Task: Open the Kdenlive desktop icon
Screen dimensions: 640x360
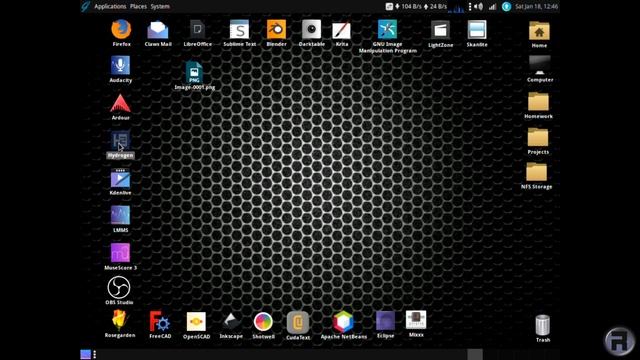Action: [120, 178]
